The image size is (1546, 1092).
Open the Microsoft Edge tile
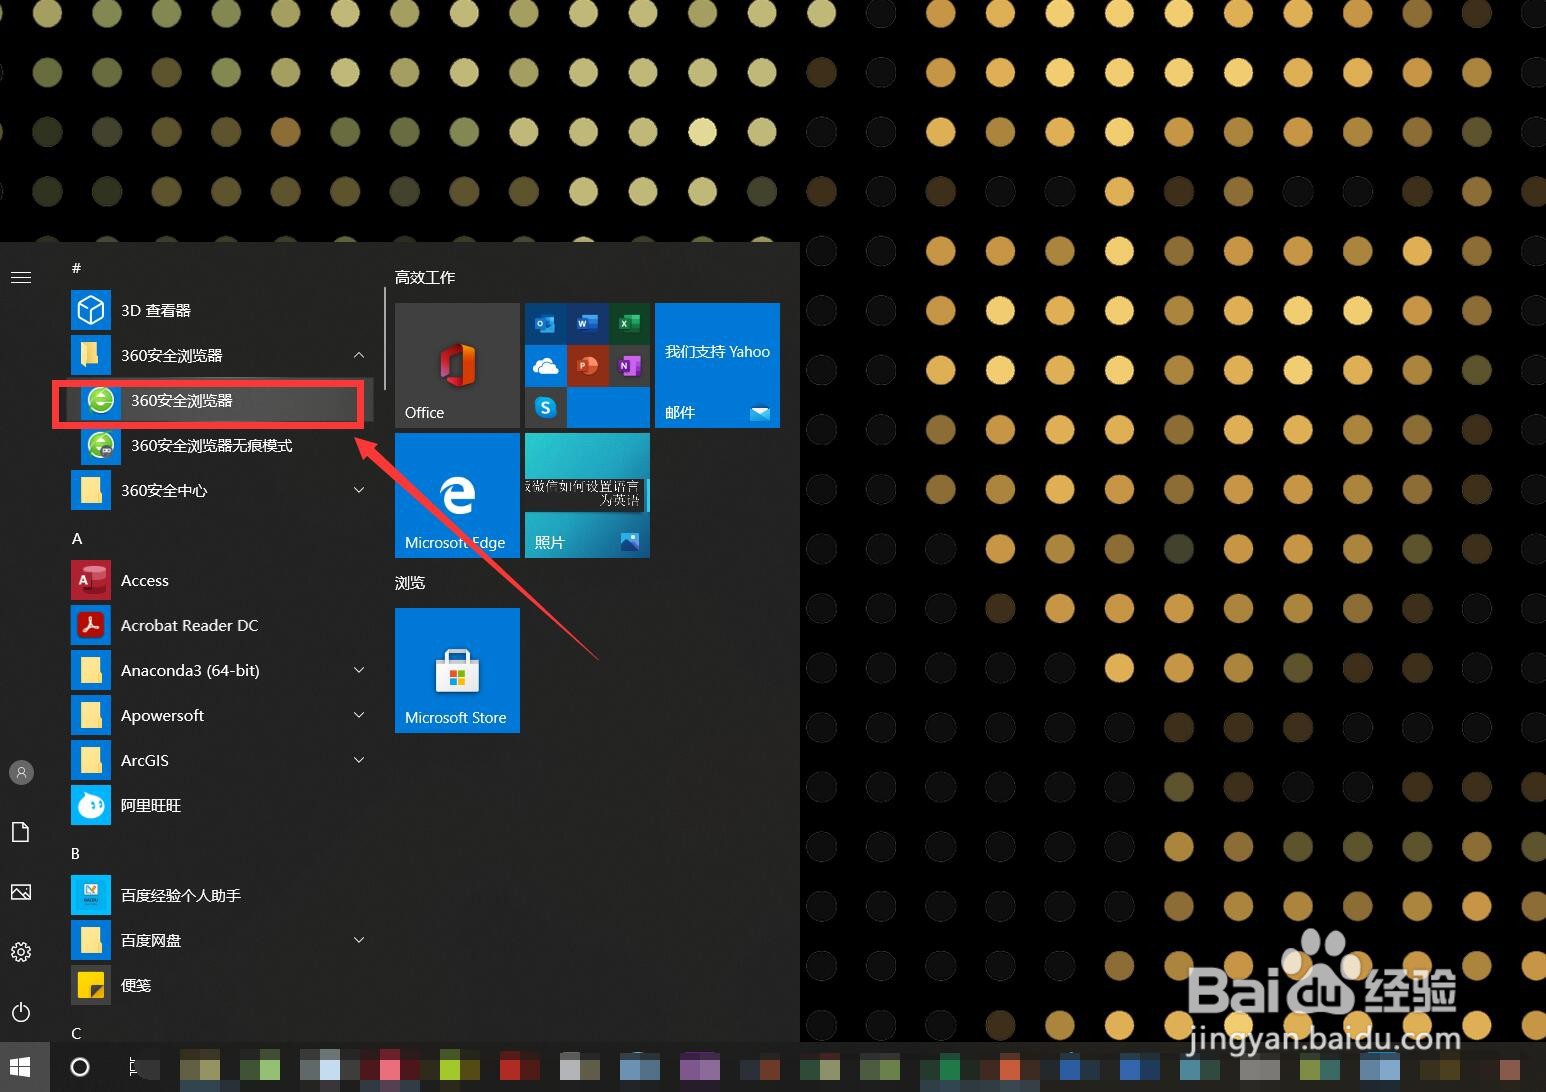457,495
